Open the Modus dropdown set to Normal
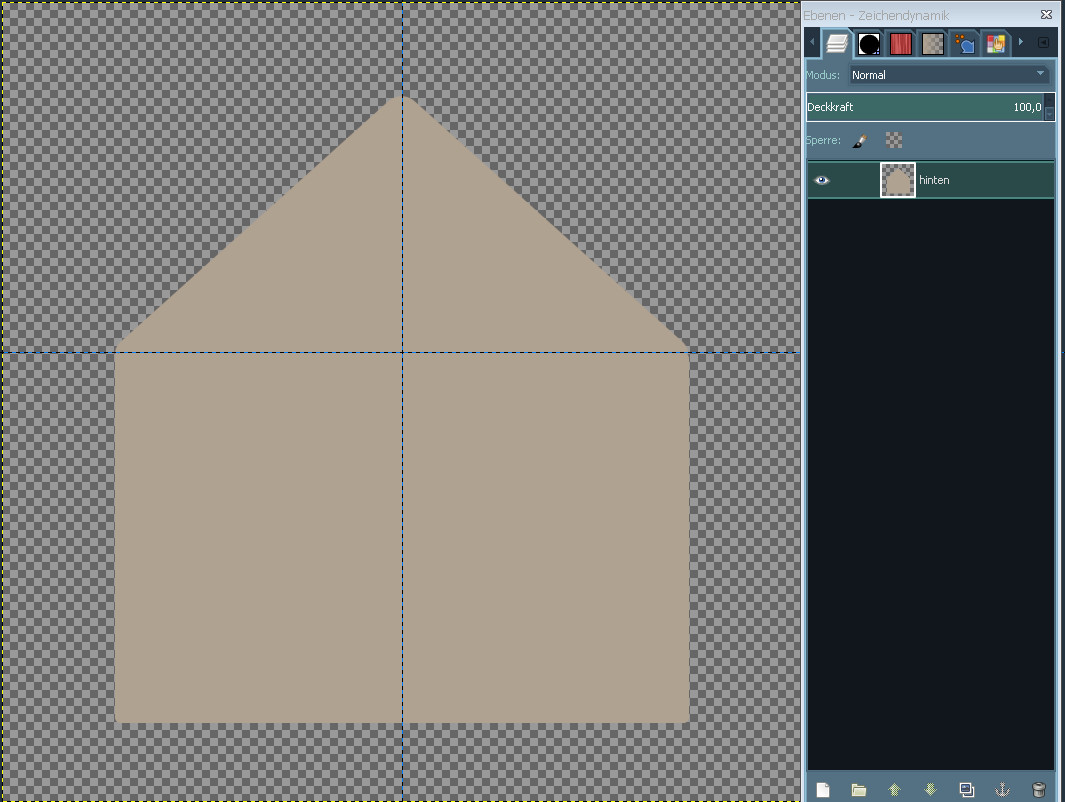 [948, 75]
